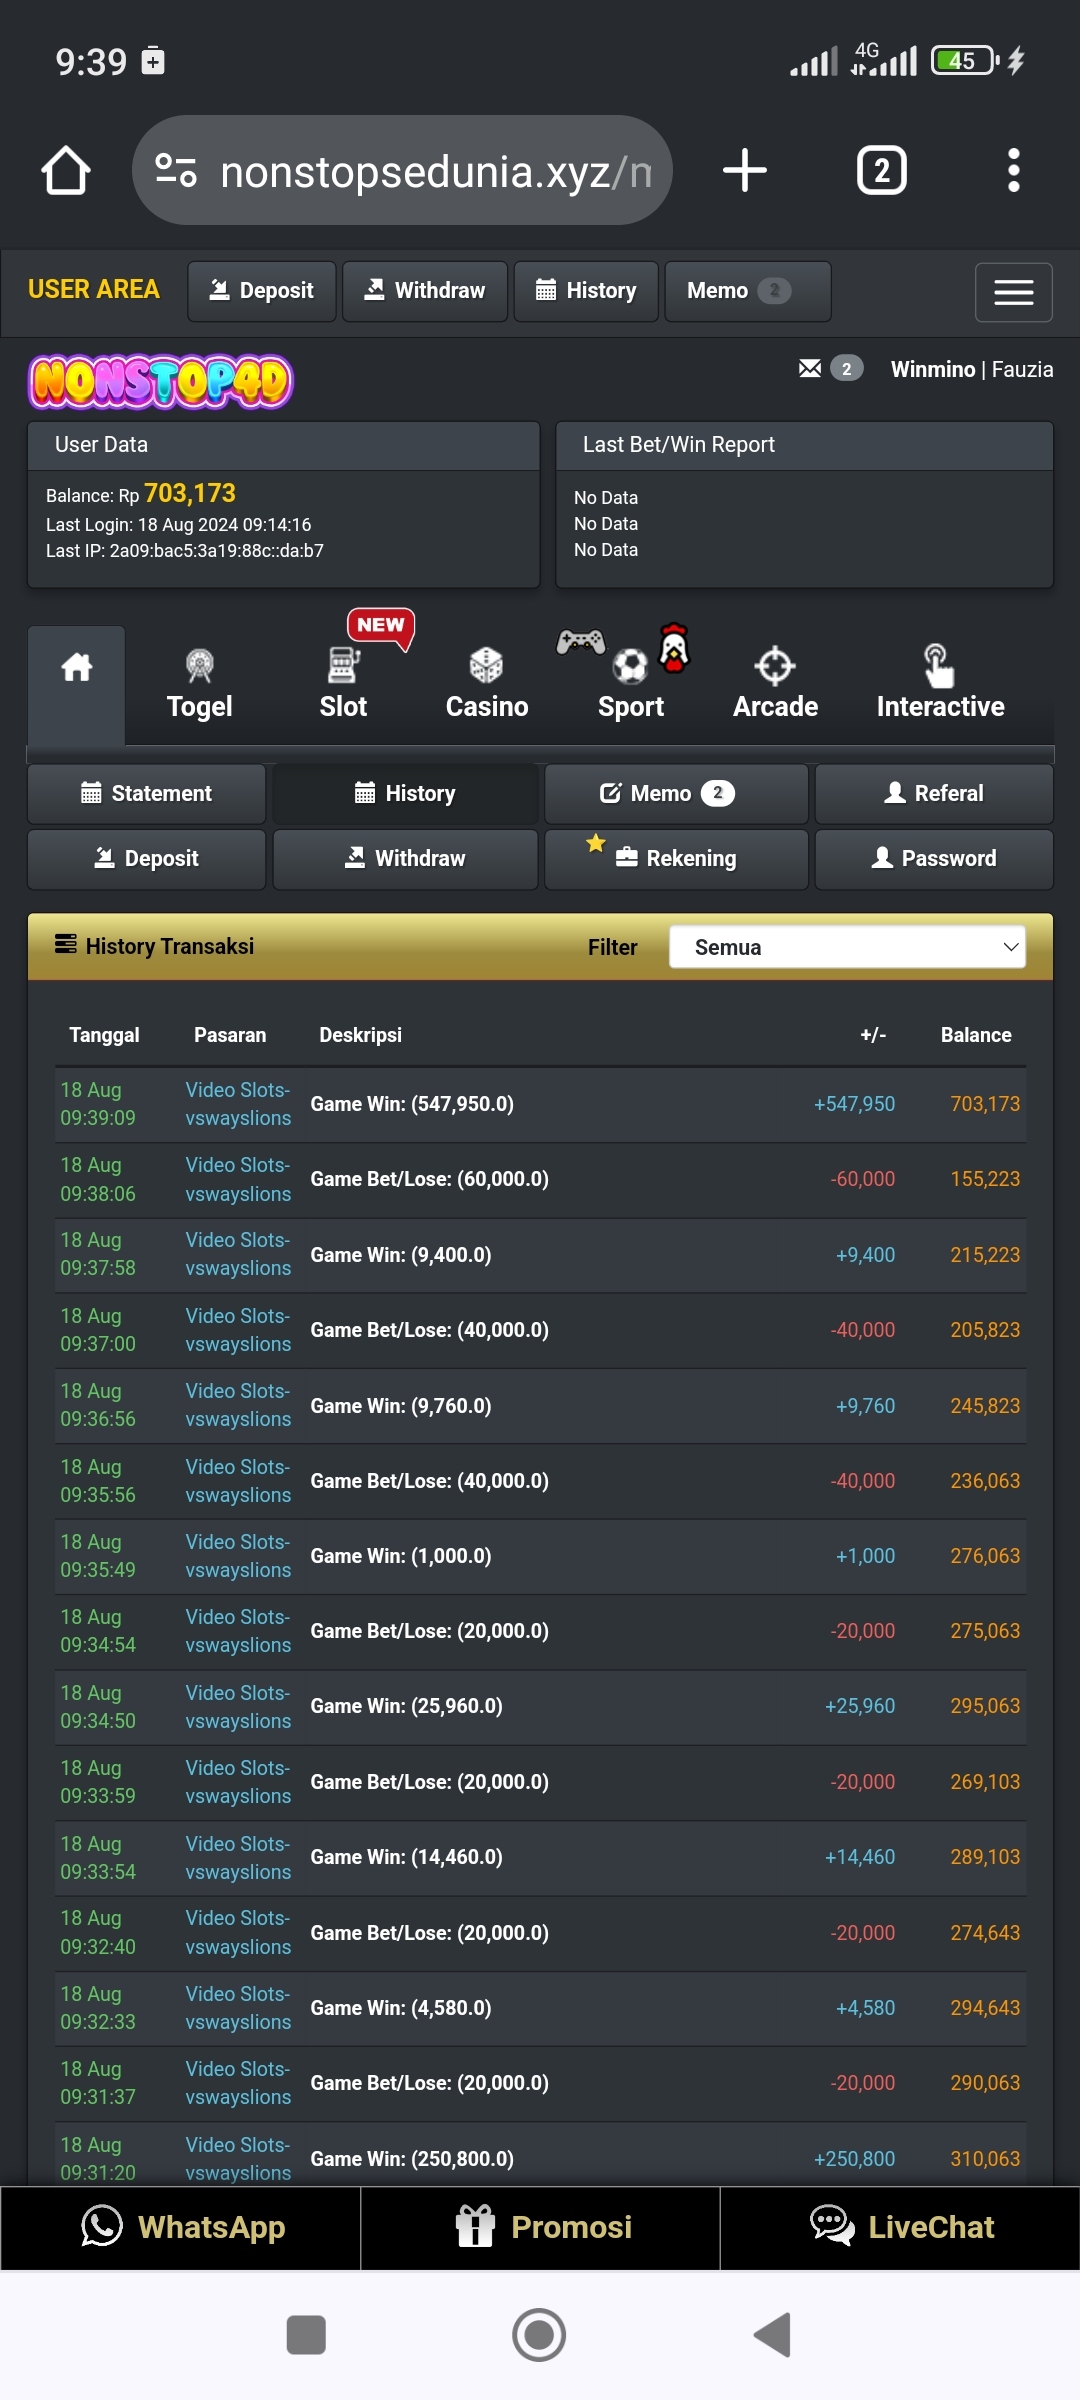Open Memo in the top bar

pos(748,291)
